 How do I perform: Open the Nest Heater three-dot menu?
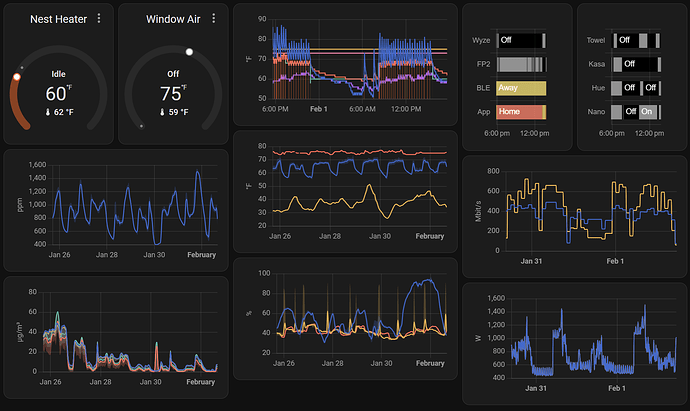[x=99, y=18]
